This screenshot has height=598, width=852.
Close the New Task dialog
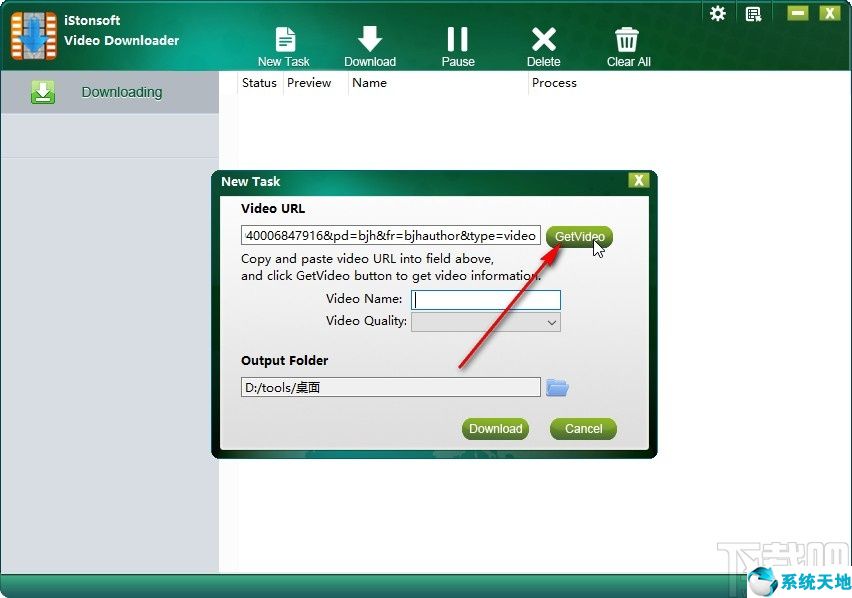pyautogui.click(x=639, y=181)
